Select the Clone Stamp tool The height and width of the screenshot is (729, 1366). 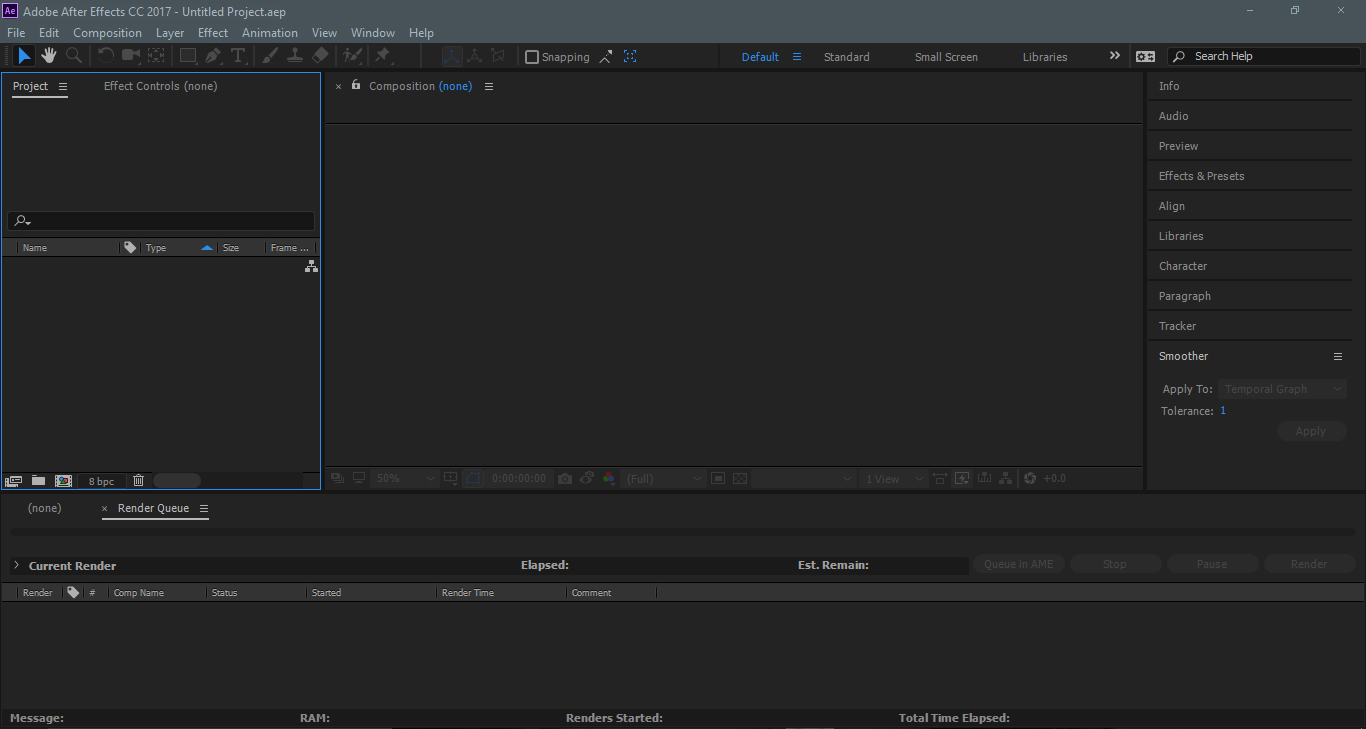tap(296, 56)
